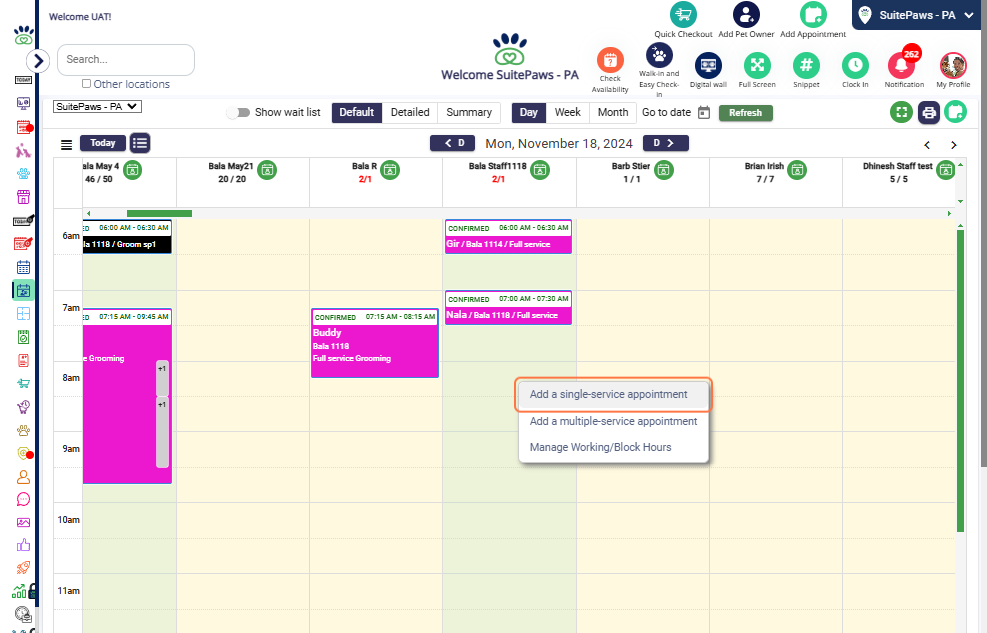Select the Day view tab
987x633 pixels.
pyautogui.click(x=529, y=113)
